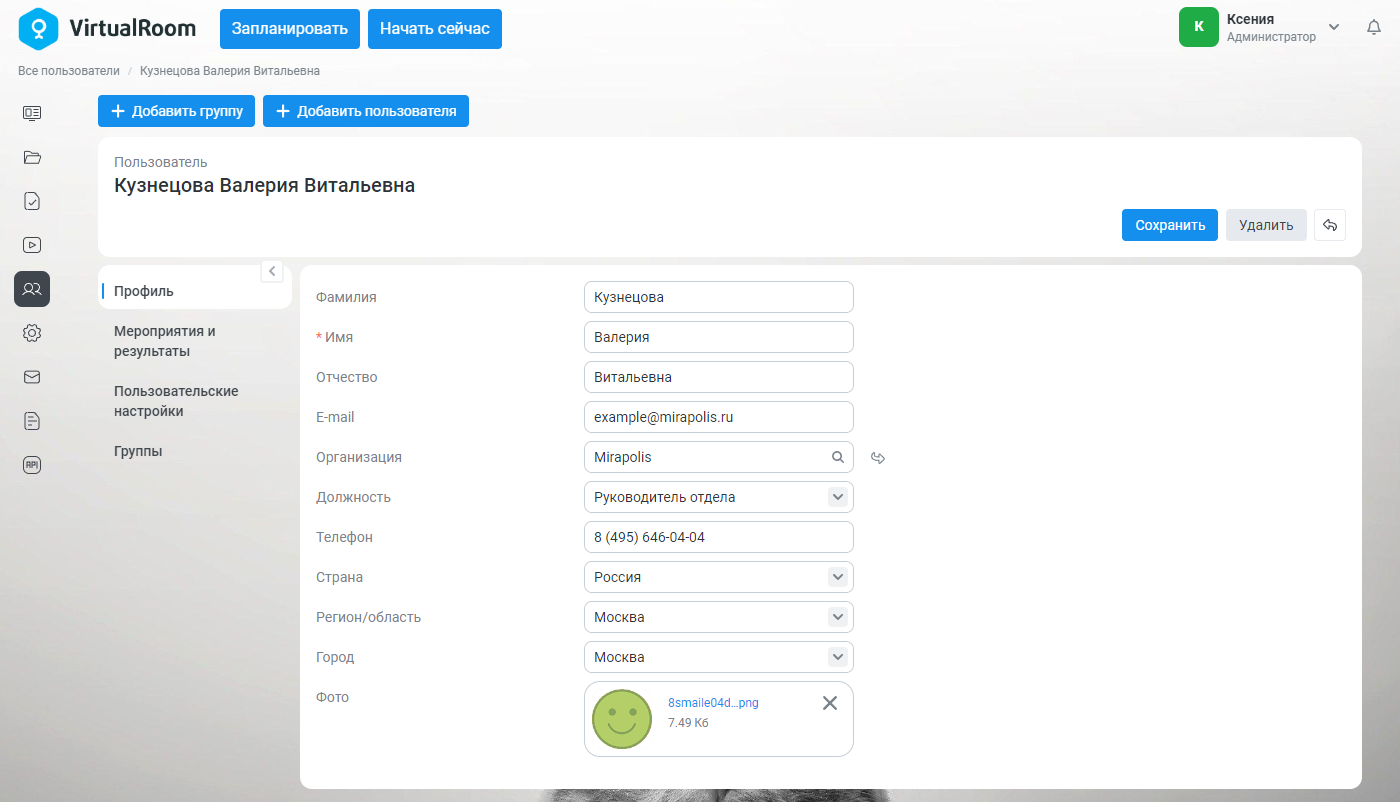Switch to Мероприятия и результаты tab
This screenshot has height=802, width=1400.
165,341
